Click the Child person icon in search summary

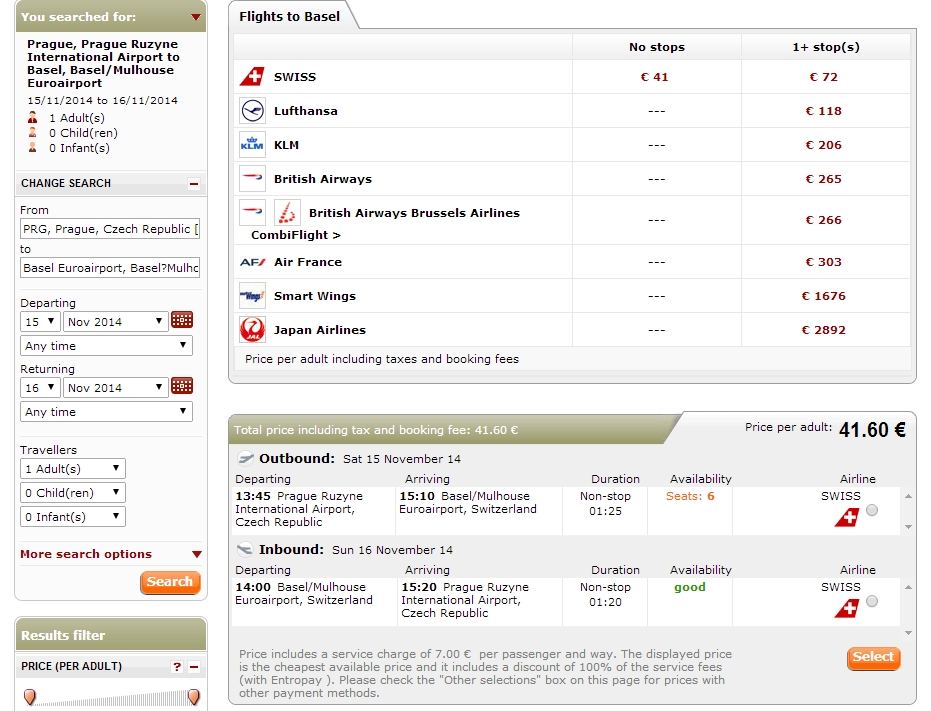pyautogui.click(x=33, y=132)
